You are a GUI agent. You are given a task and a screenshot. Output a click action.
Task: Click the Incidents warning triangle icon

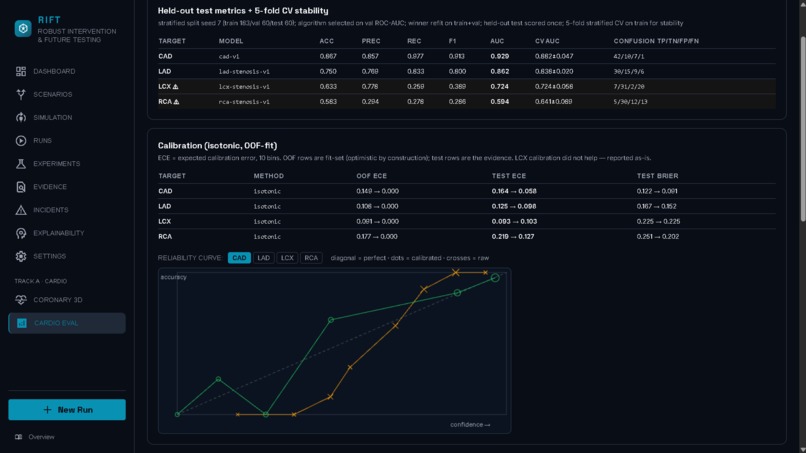21,210
